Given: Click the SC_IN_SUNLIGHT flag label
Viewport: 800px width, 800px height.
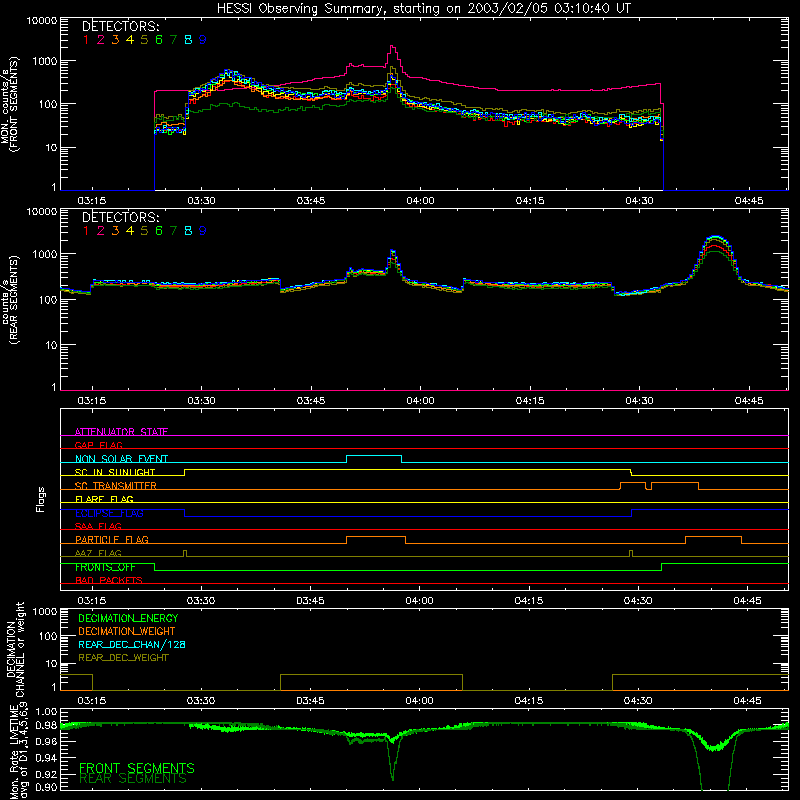Looking at the screenshot, I should tap(115, 472).
